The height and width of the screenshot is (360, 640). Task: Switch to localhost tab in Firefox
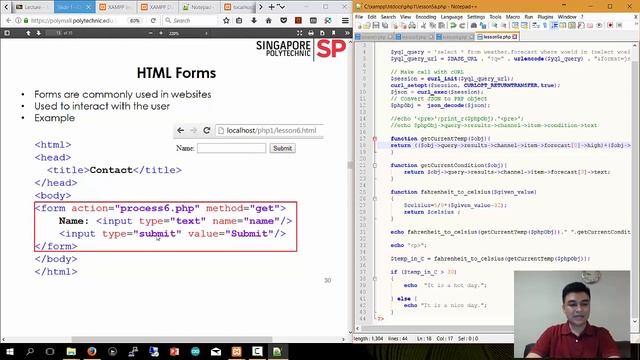pyautogui.click(x=239, y=7)
